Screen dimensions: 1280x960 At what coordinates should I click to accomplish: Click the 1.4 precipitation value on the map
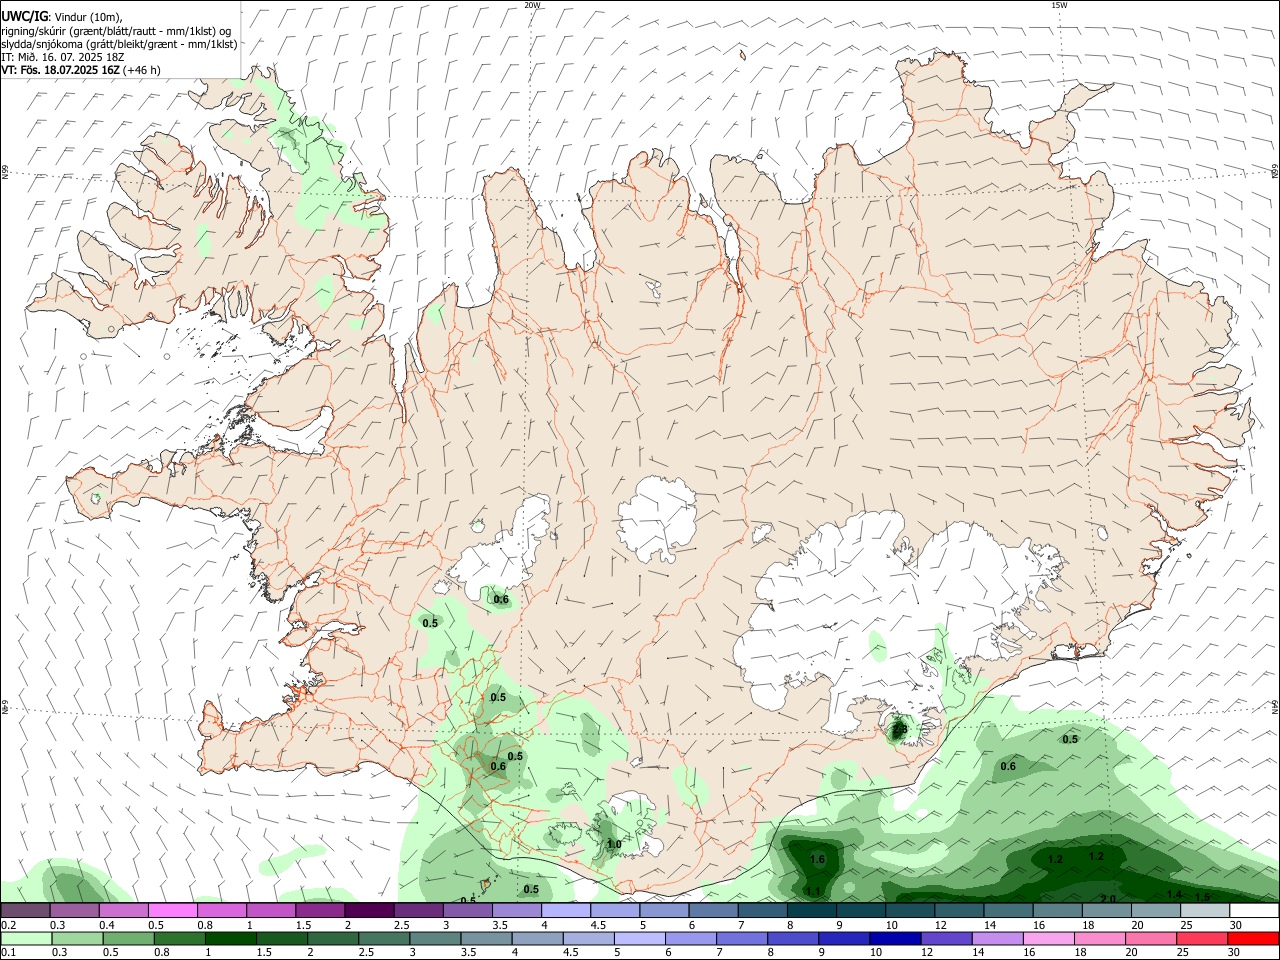[1174, 893]
